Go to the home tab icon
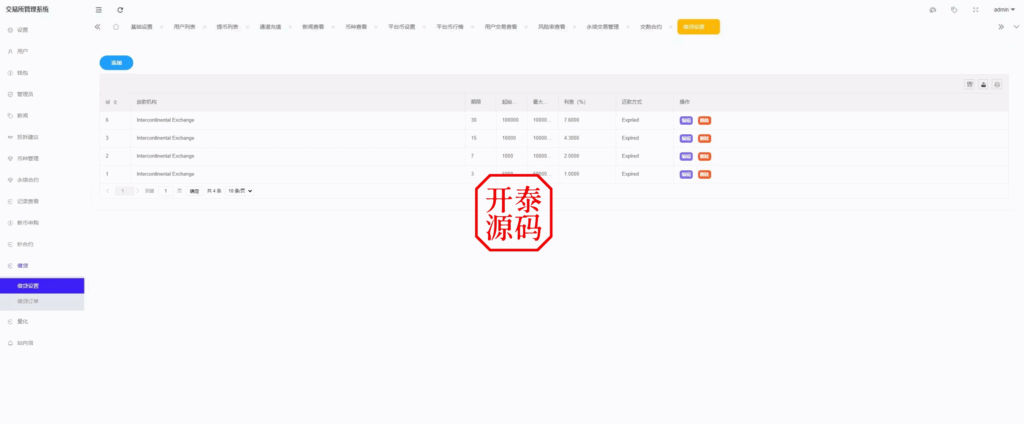1024x424 pixels. 116,27
